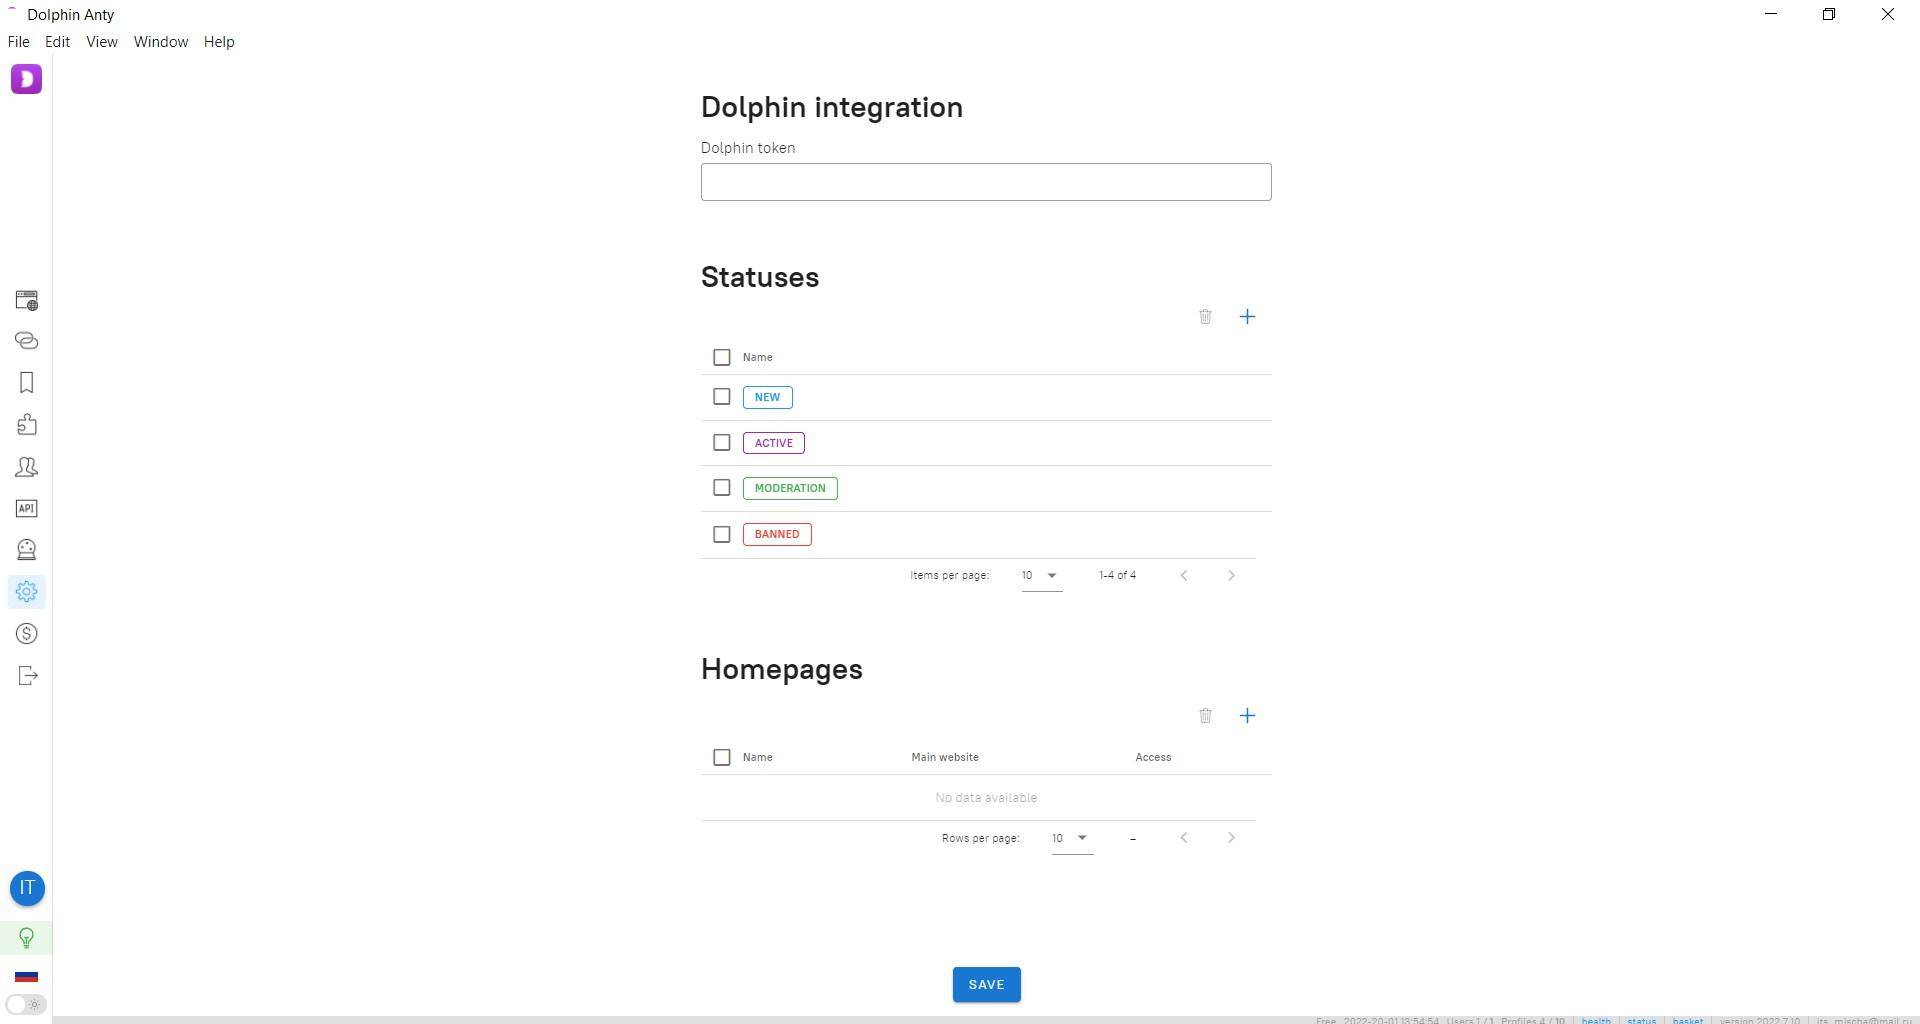Open the IT user avatar
Viewport: 1920px width, 1024px height.
[27, 888]
